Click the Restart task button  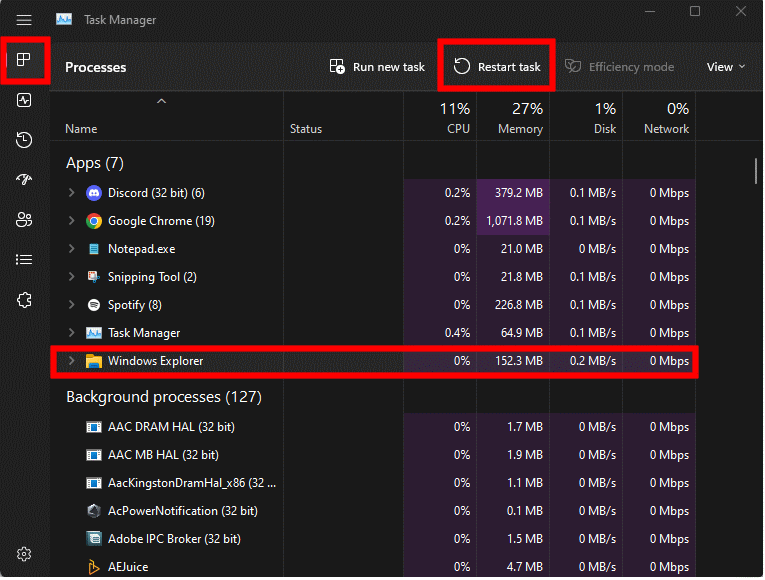point(497,67)
